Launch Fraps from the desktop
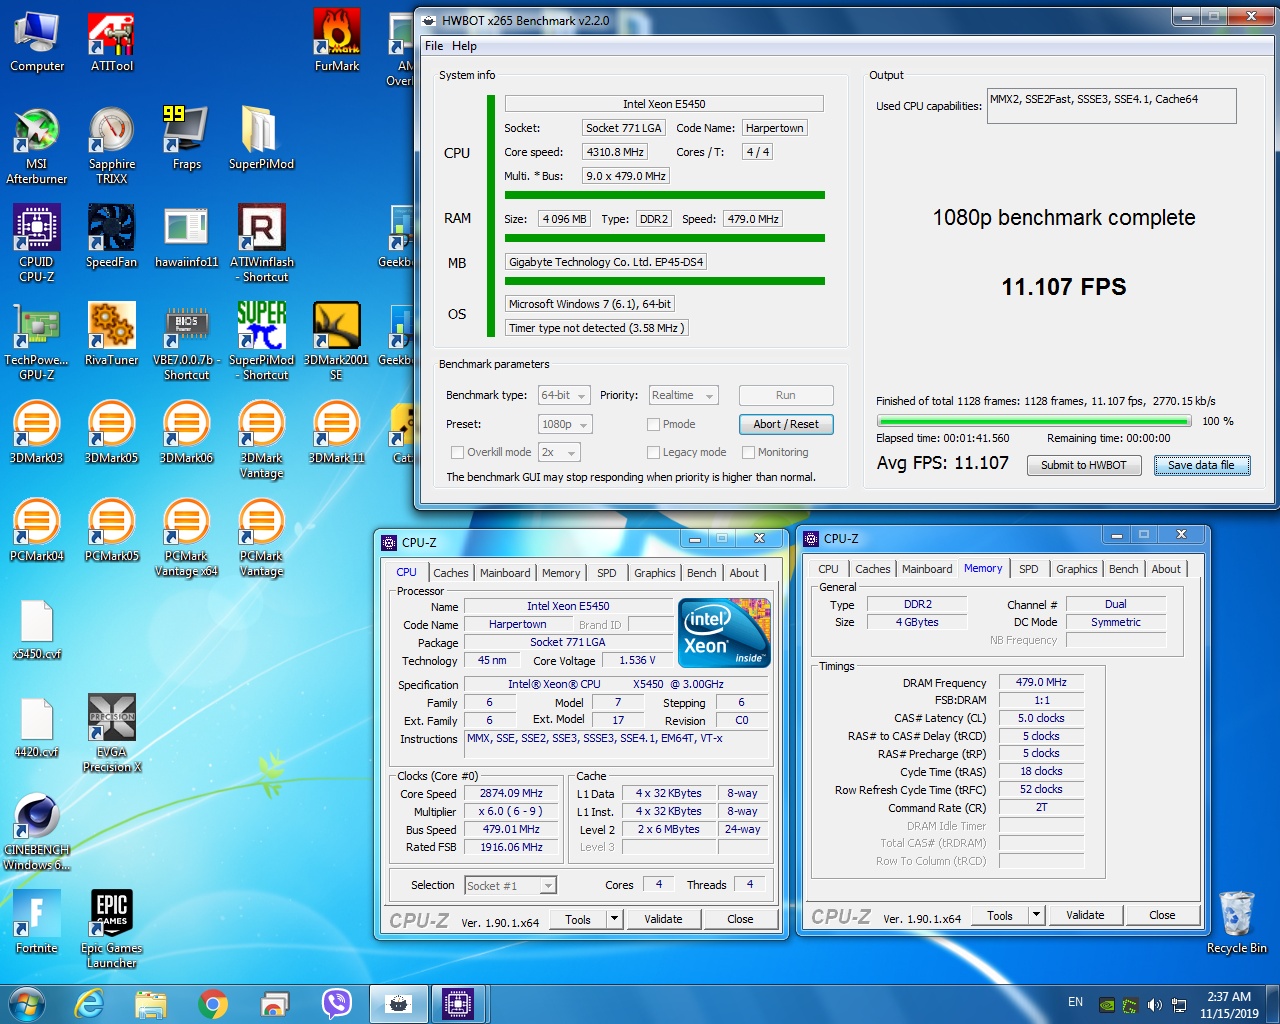This screenshot has width=1280, height=1024. (186, 140)
